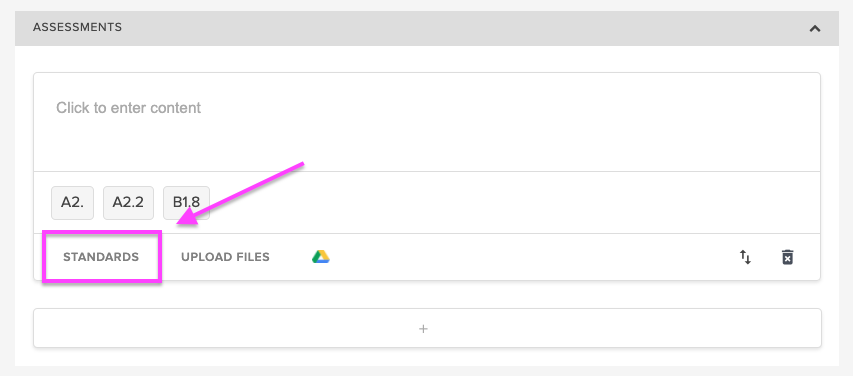Select the A2.2 standard tag
The image size is (853, 376).
coord(128,202)
